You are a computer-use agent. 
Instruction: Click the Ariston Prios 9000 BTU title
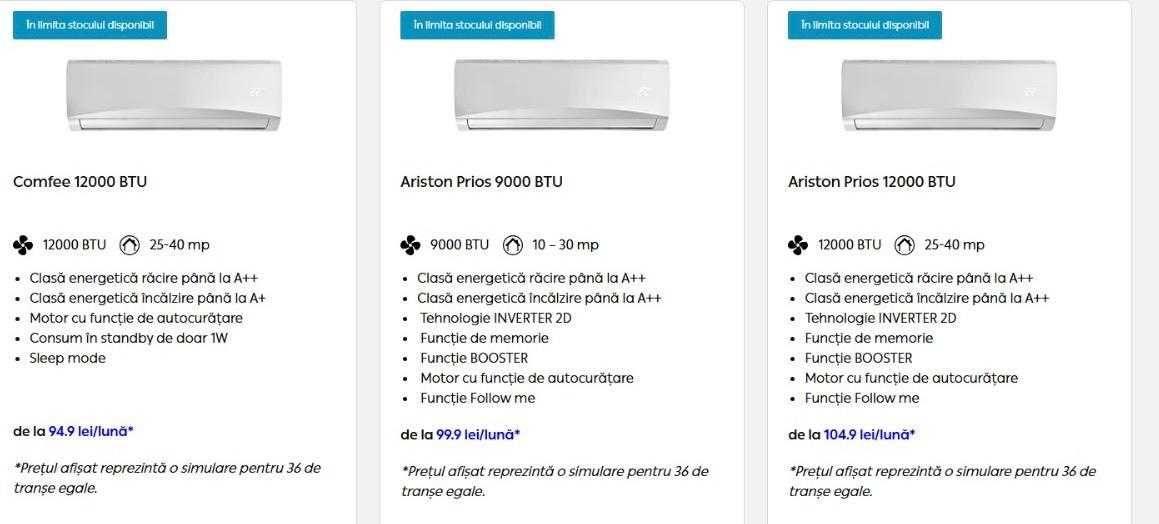pos(481,182)
